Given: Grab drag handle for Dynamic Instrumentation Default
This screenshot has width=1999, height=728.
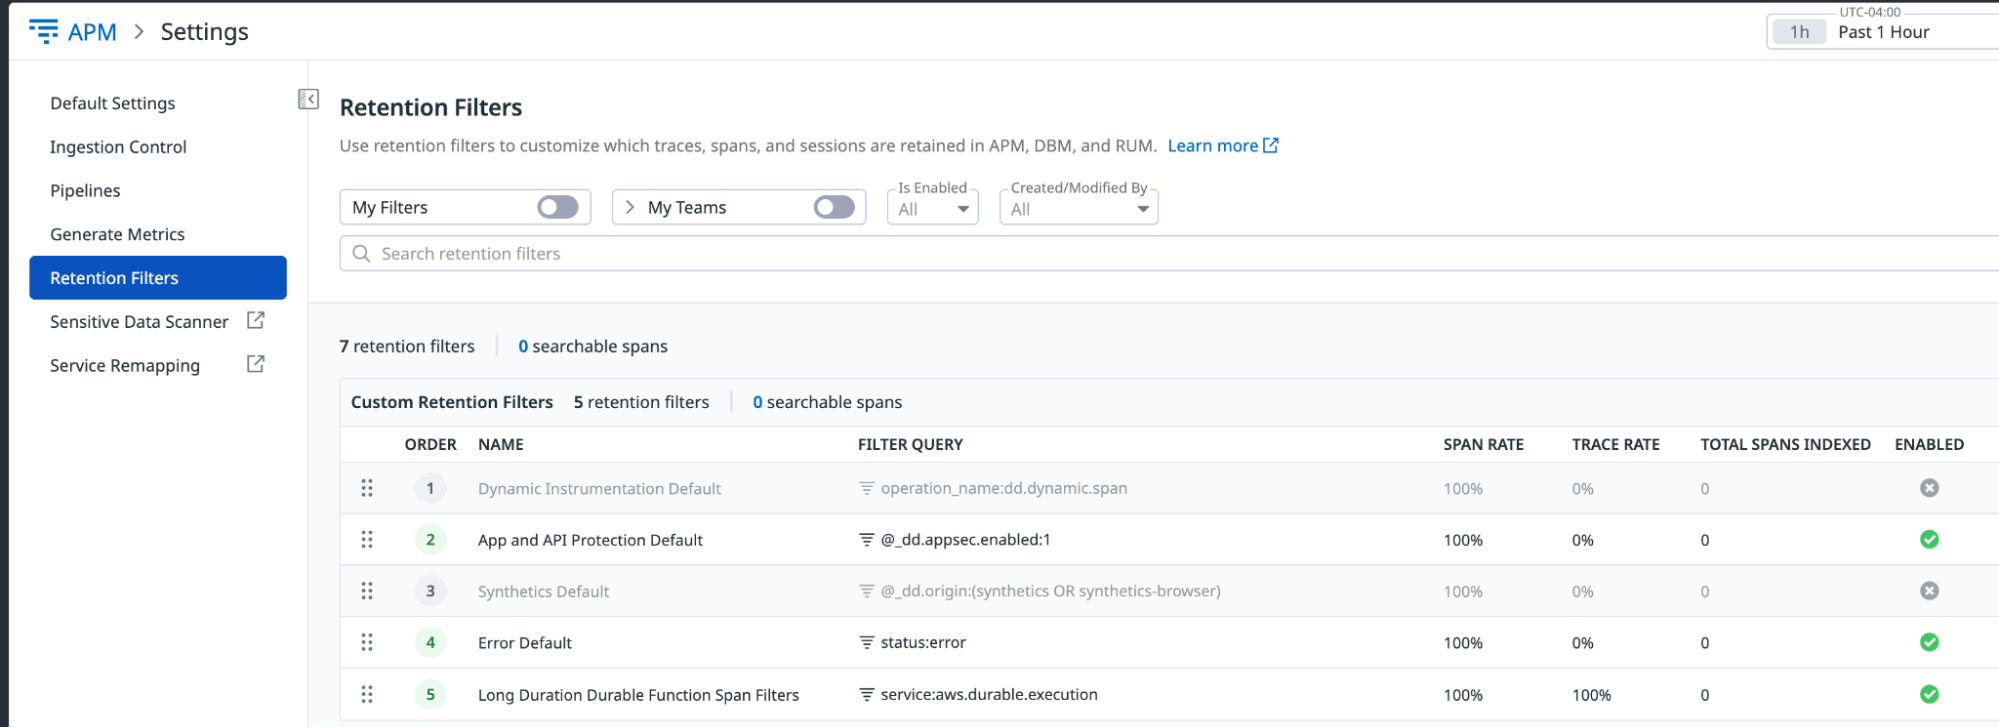Looking at the screenshot, I should pos(367,488).
